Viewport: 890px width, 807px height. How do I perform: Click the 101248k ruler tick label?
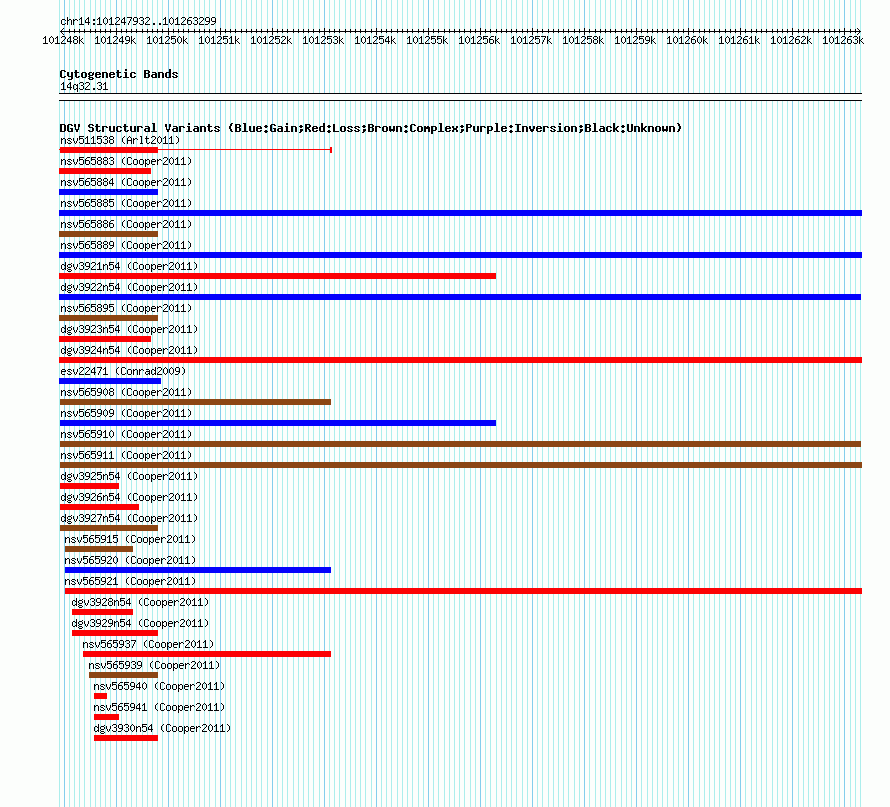pyautogui.click(x=63, y=40)
